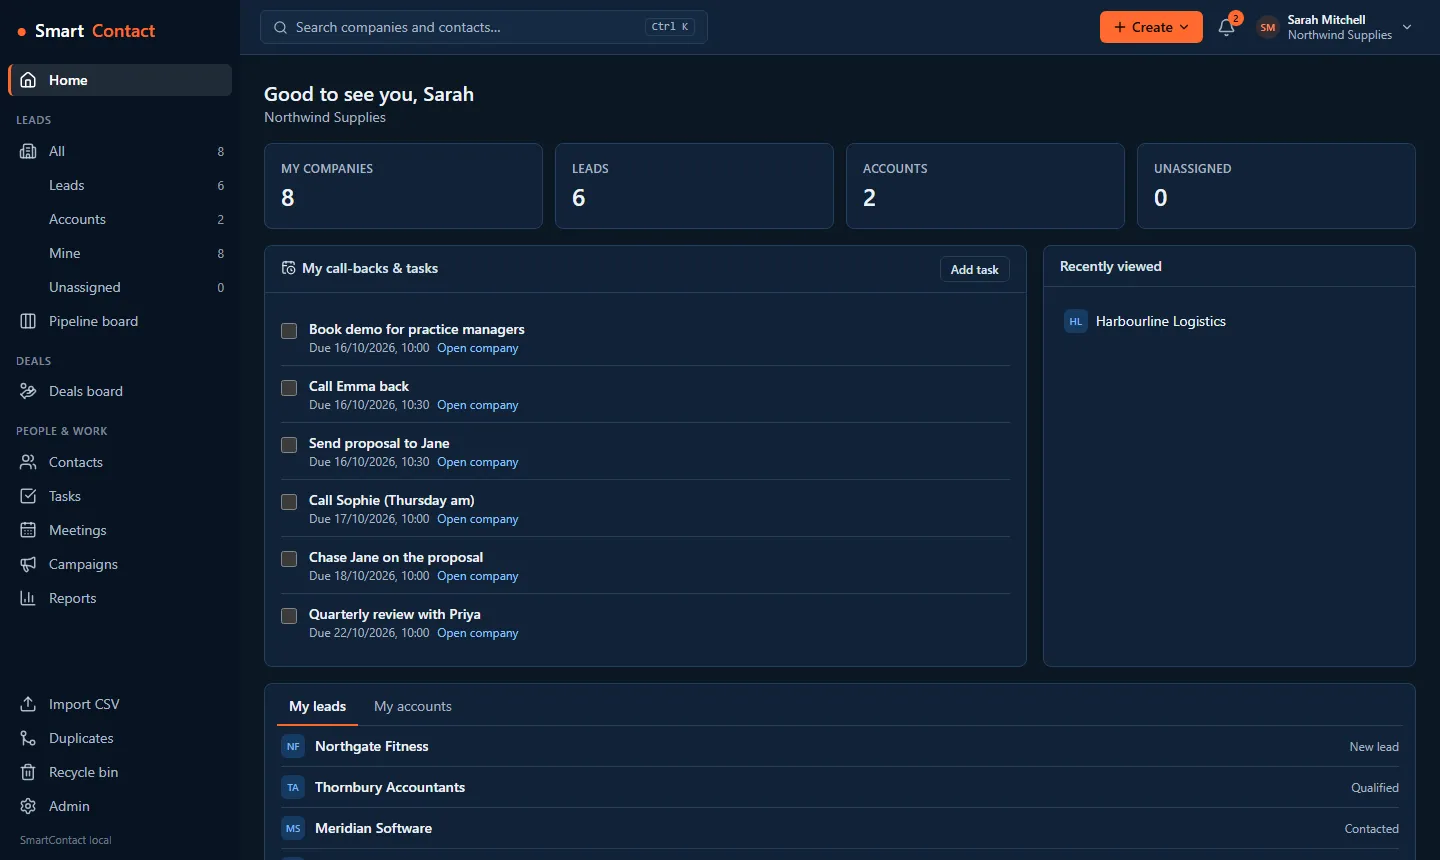This screenshot has height=860, width=1440.
Task: Open Northgate Fitness lead row
Action: [840, 746]
